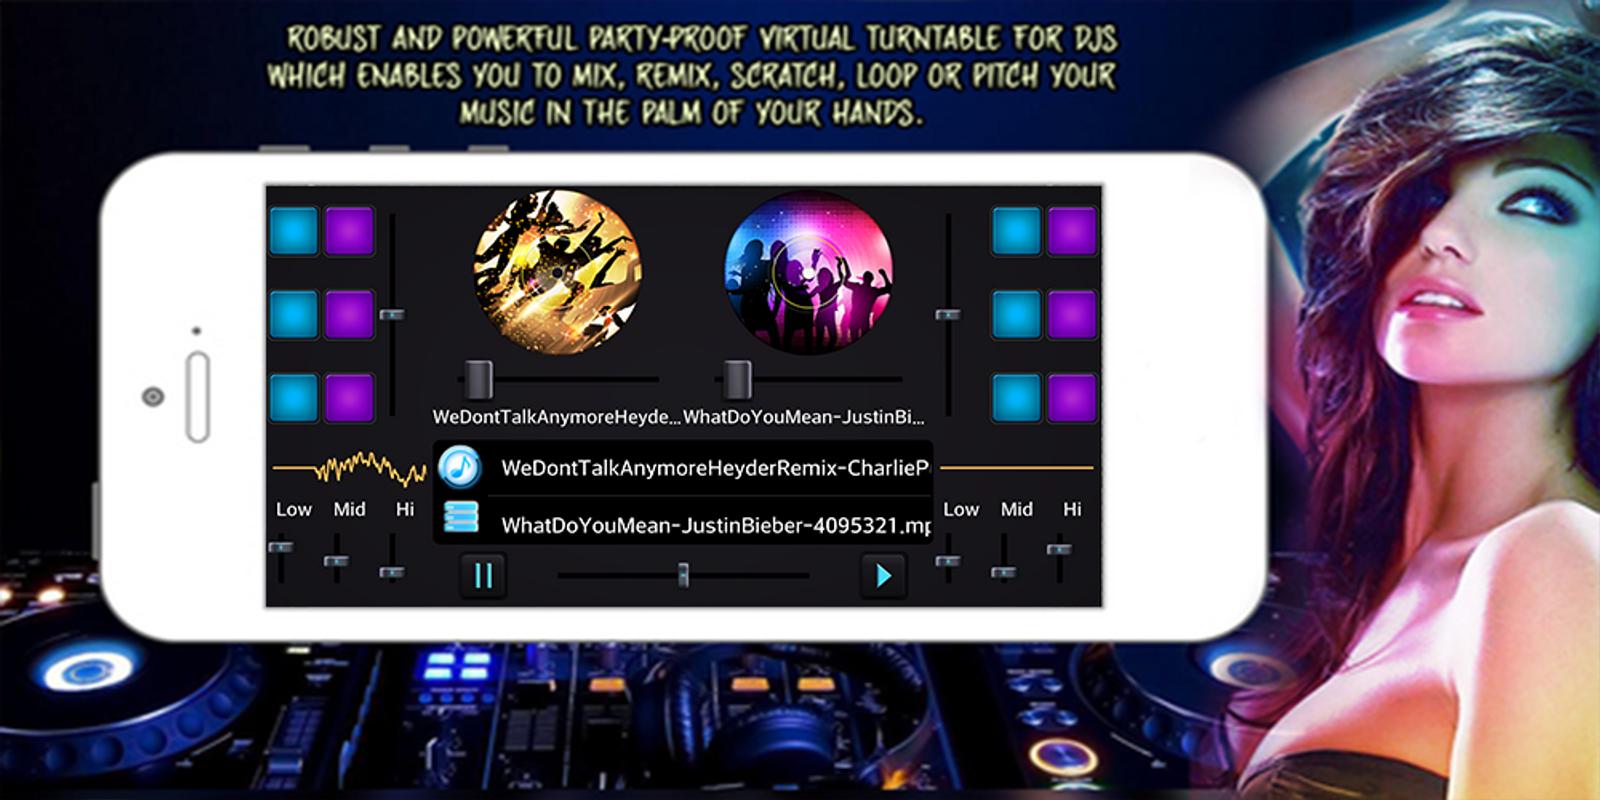The height and width of the screenshot is (800, 1600).
Task: Click the left deck Hi EQ fader
Action: (392, 572)
